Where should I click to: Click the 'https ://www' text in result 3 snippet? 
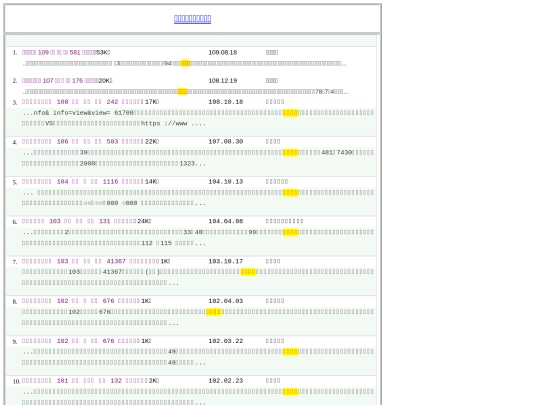(164, 123)
